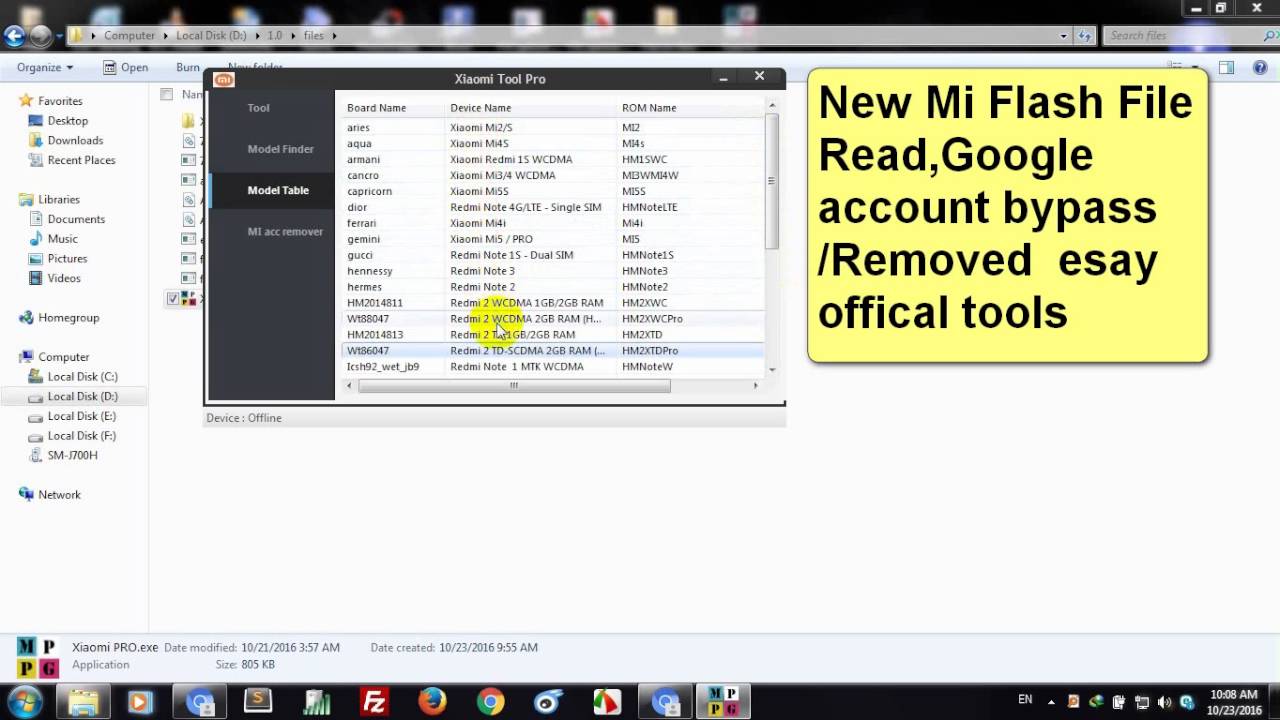Select Downloads in the navigation pane
This screenshot has width=1280, height=720.
tap(75, 141)
